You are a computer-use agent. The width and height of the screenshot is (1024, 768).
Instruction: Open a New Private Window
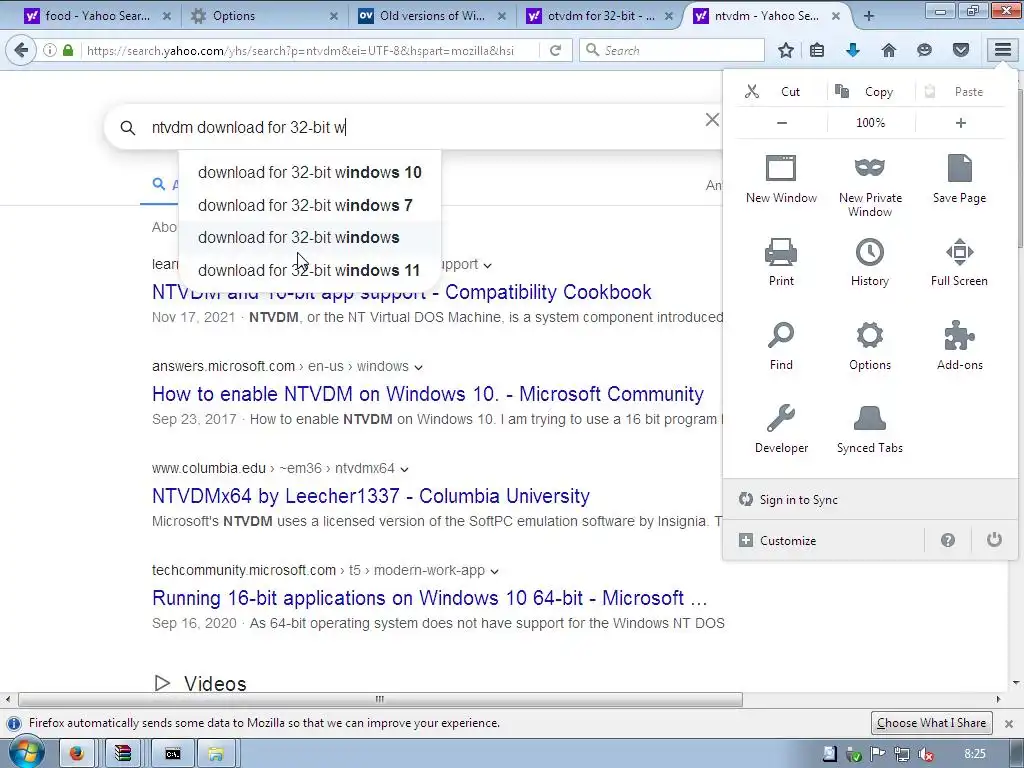(870, 186)
